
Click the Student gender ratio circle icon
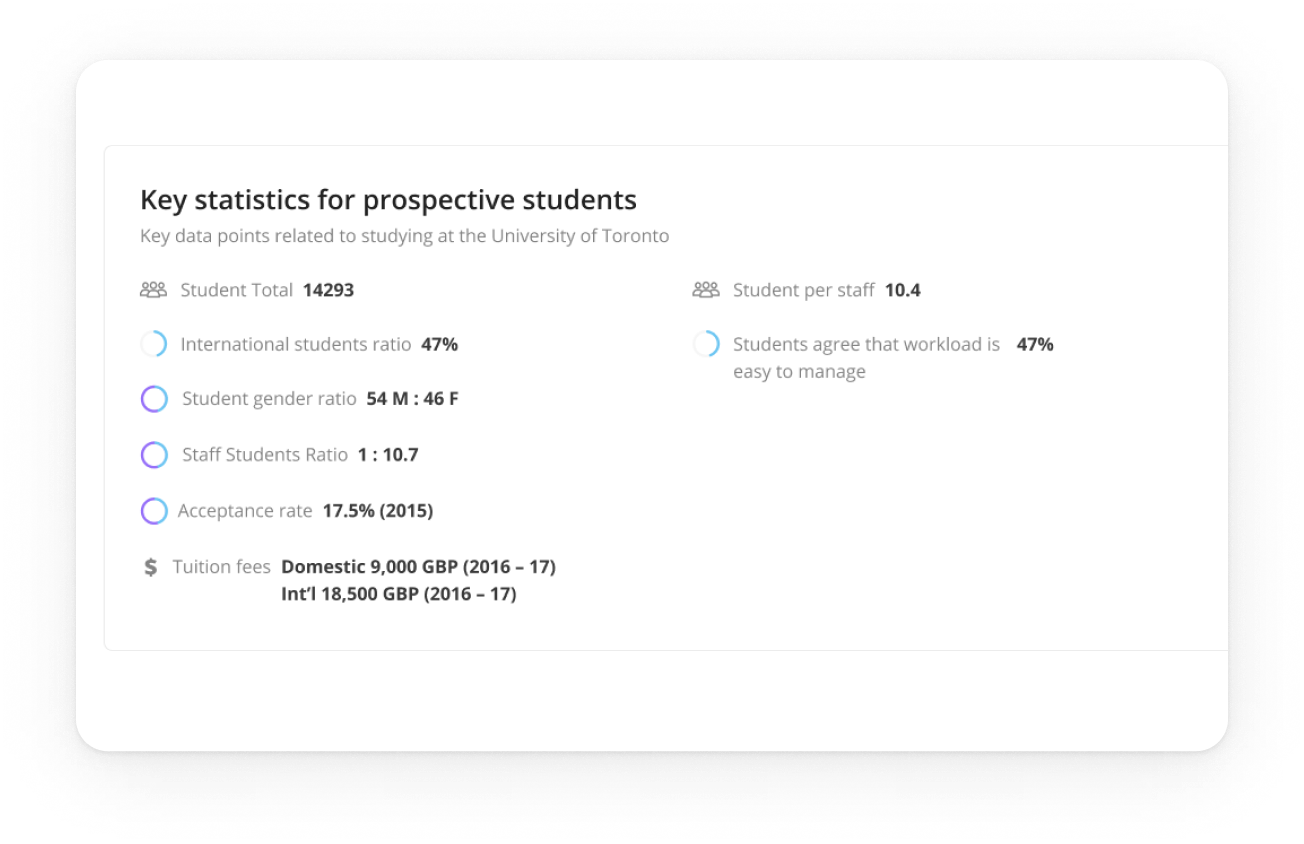[x=154, y=399]
